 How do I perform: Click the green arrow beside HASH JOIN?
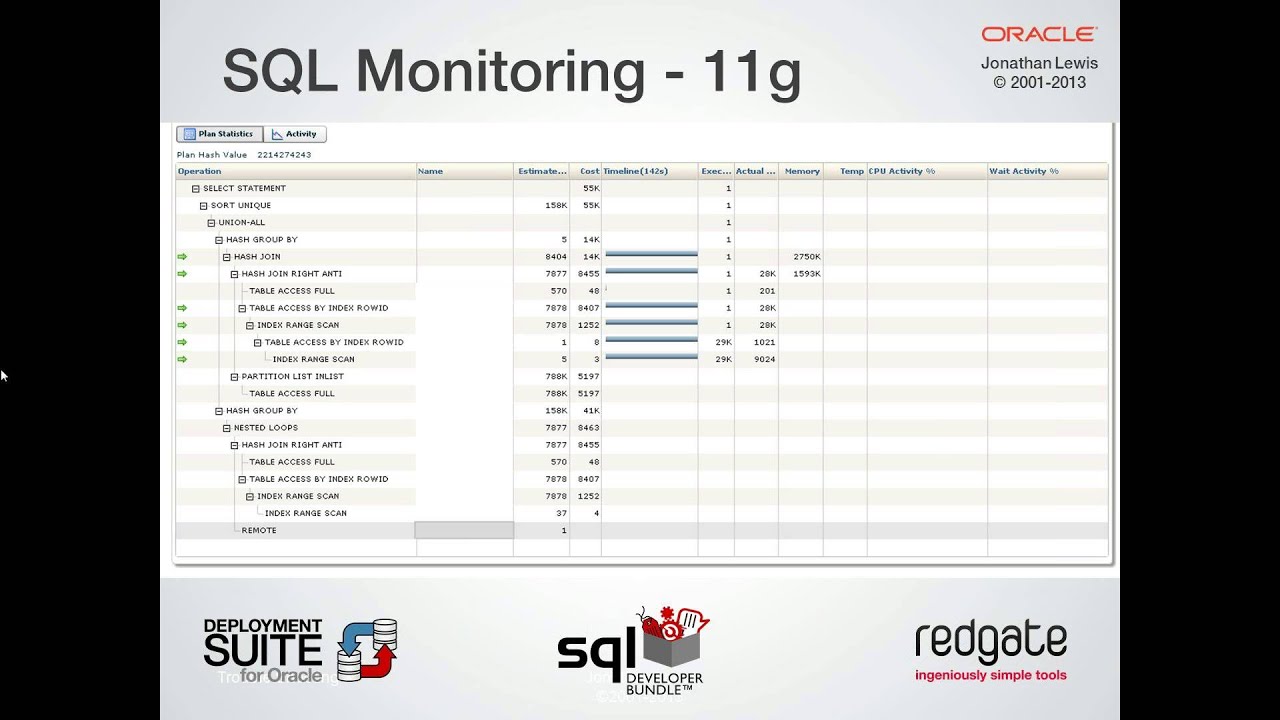coord(182,257)
